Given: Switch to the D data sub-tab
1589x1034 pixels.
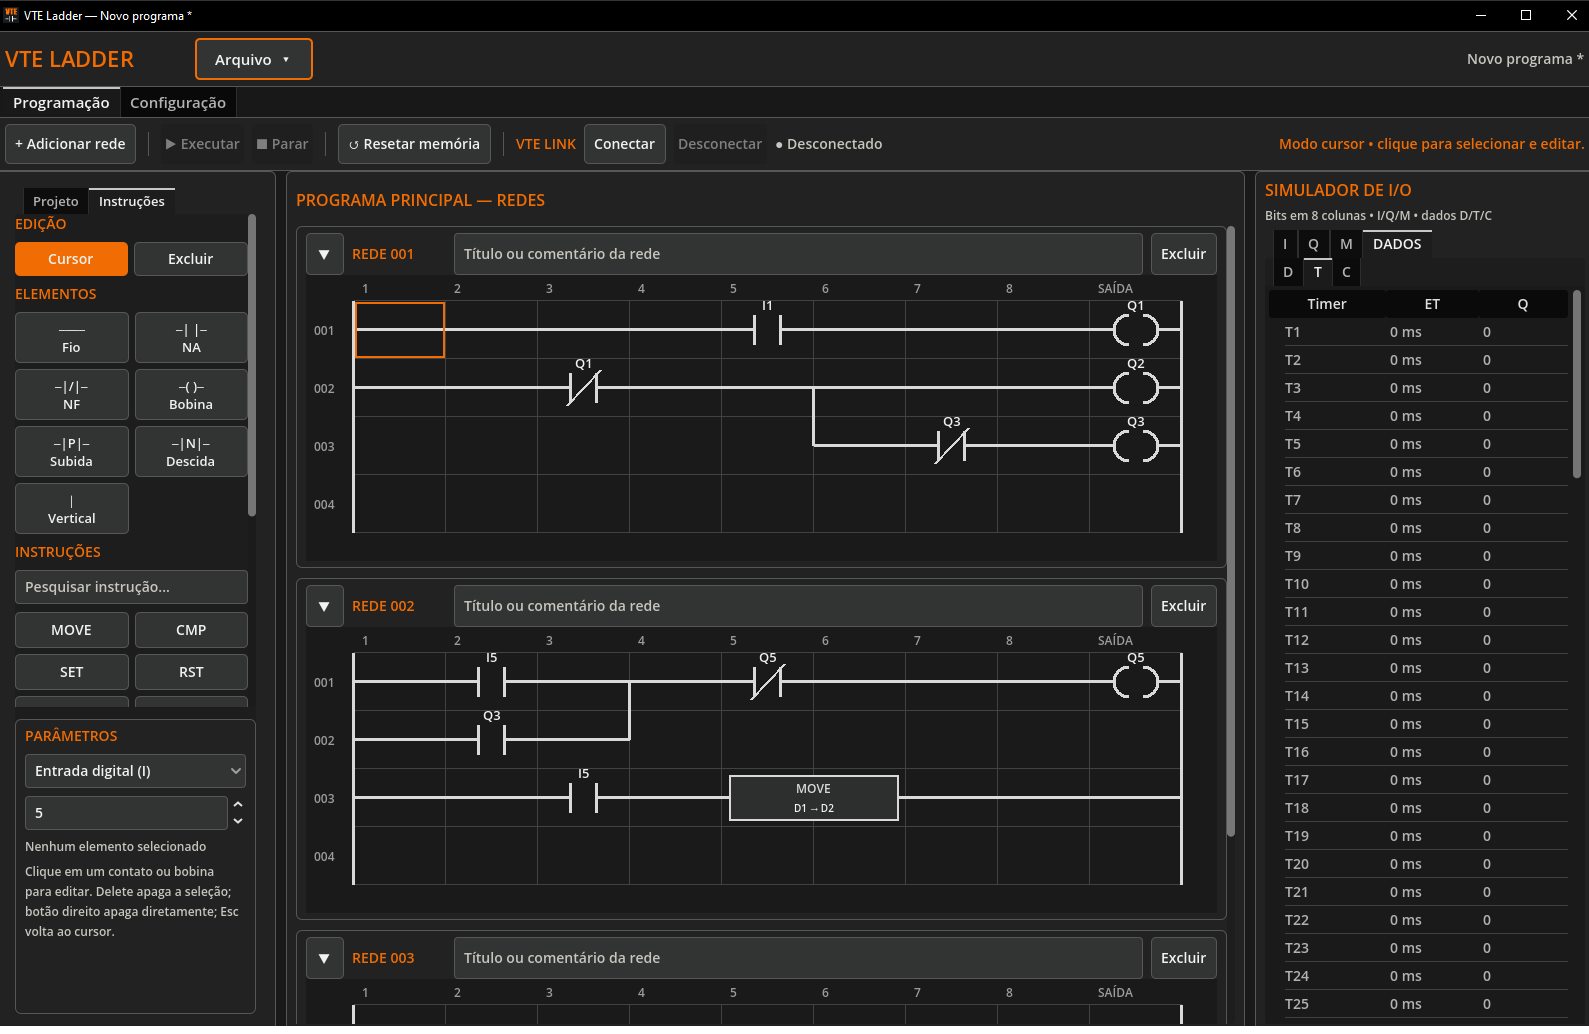Looking at the screenshot, I should click(x=1288, y=272).
